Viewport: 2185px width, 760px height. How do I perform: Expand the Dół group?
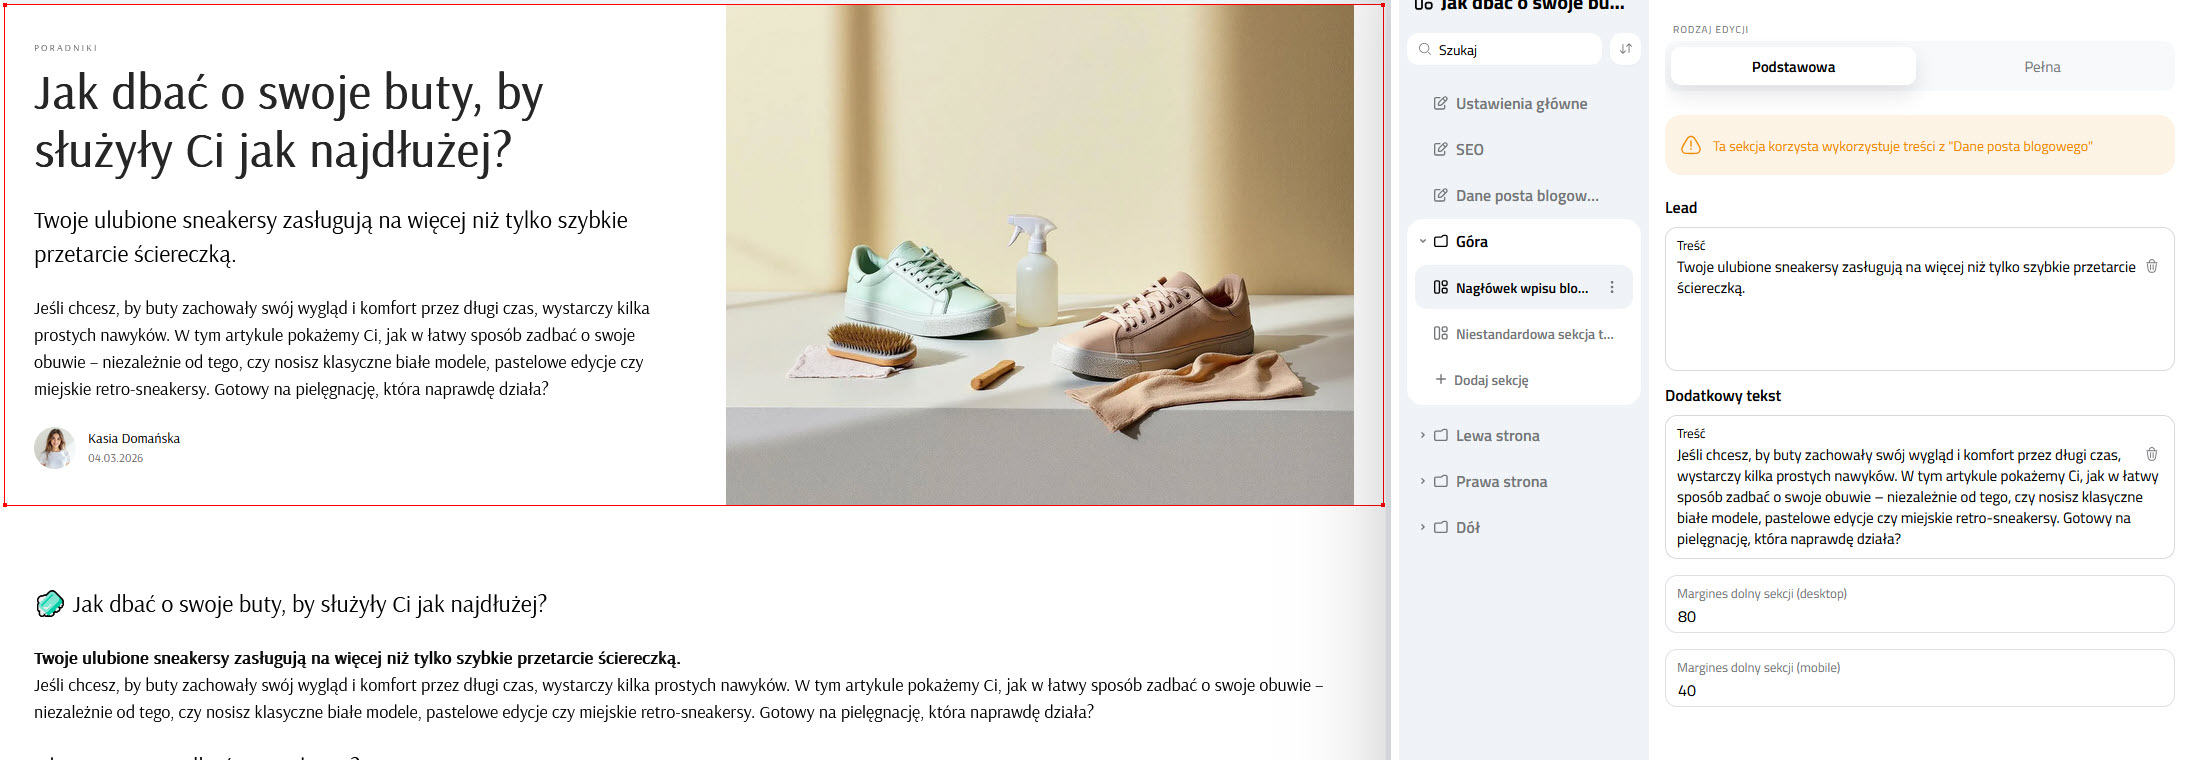(1422, 528)
